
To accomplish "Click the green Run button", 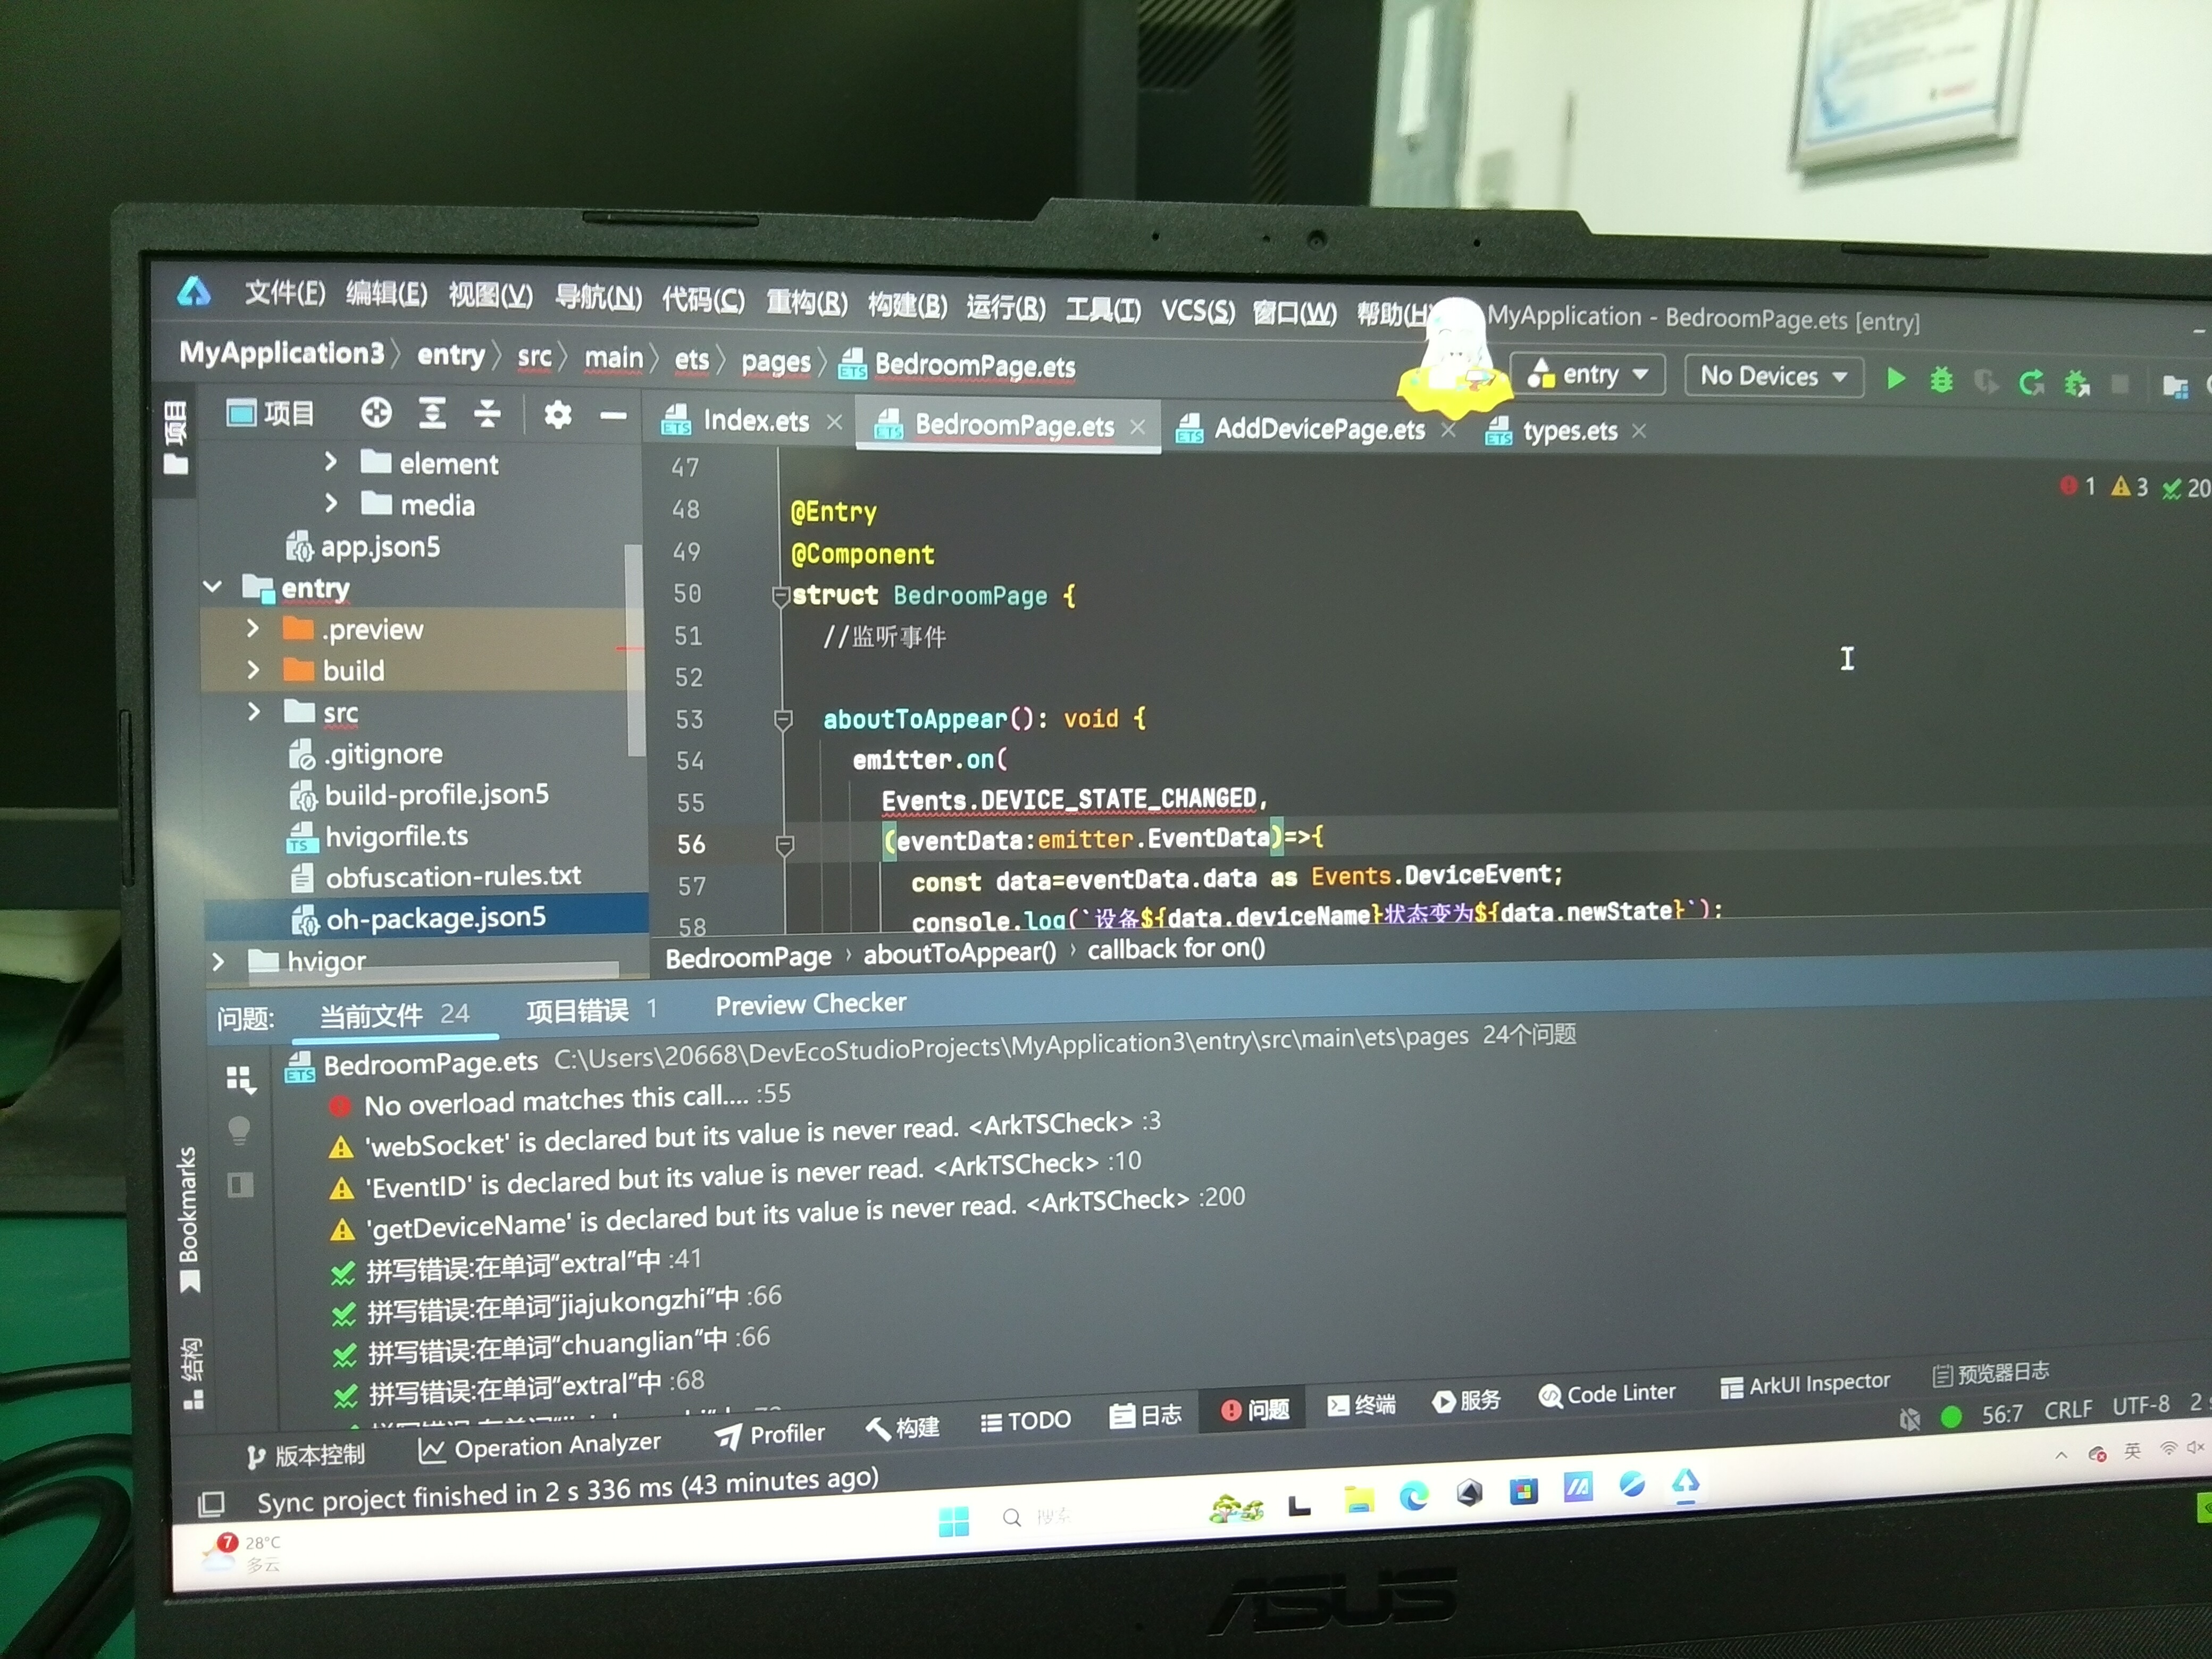I will [x=1895, y=379].
